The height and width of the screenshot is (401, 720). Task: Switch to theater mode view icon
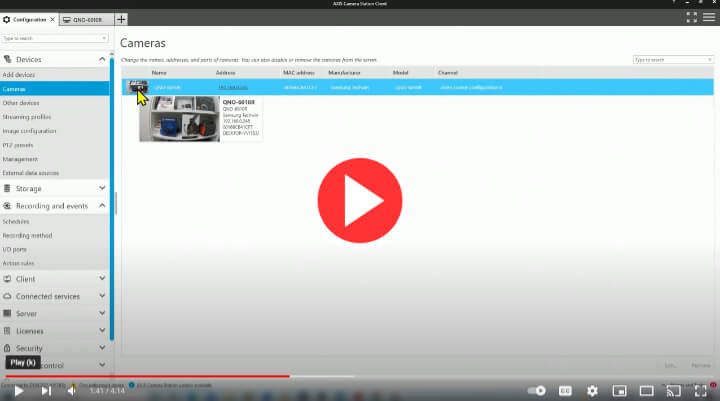[646, 390]
